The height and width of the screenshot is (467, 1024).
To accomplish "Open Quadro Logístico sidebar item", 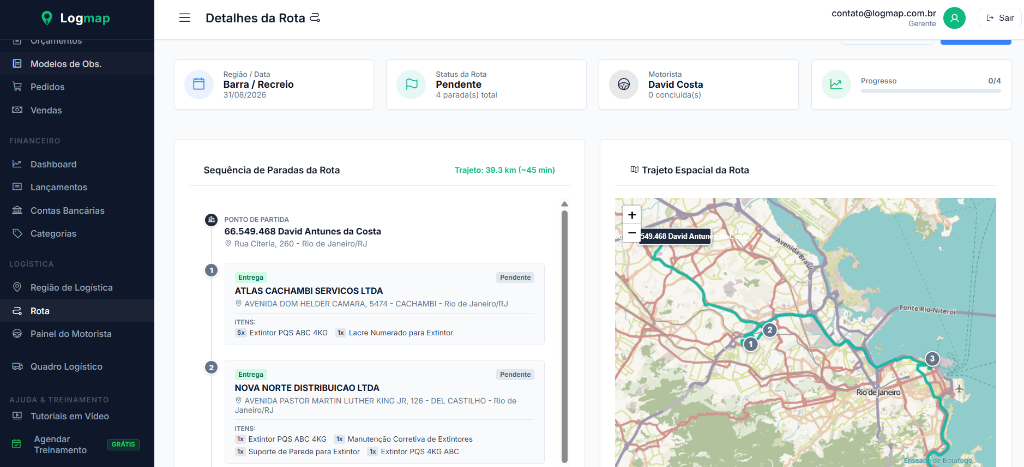I will point(66,366).
